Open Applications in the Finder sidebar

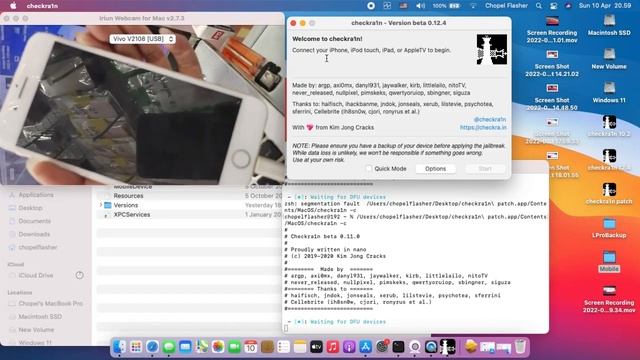(x=36, y=195)
